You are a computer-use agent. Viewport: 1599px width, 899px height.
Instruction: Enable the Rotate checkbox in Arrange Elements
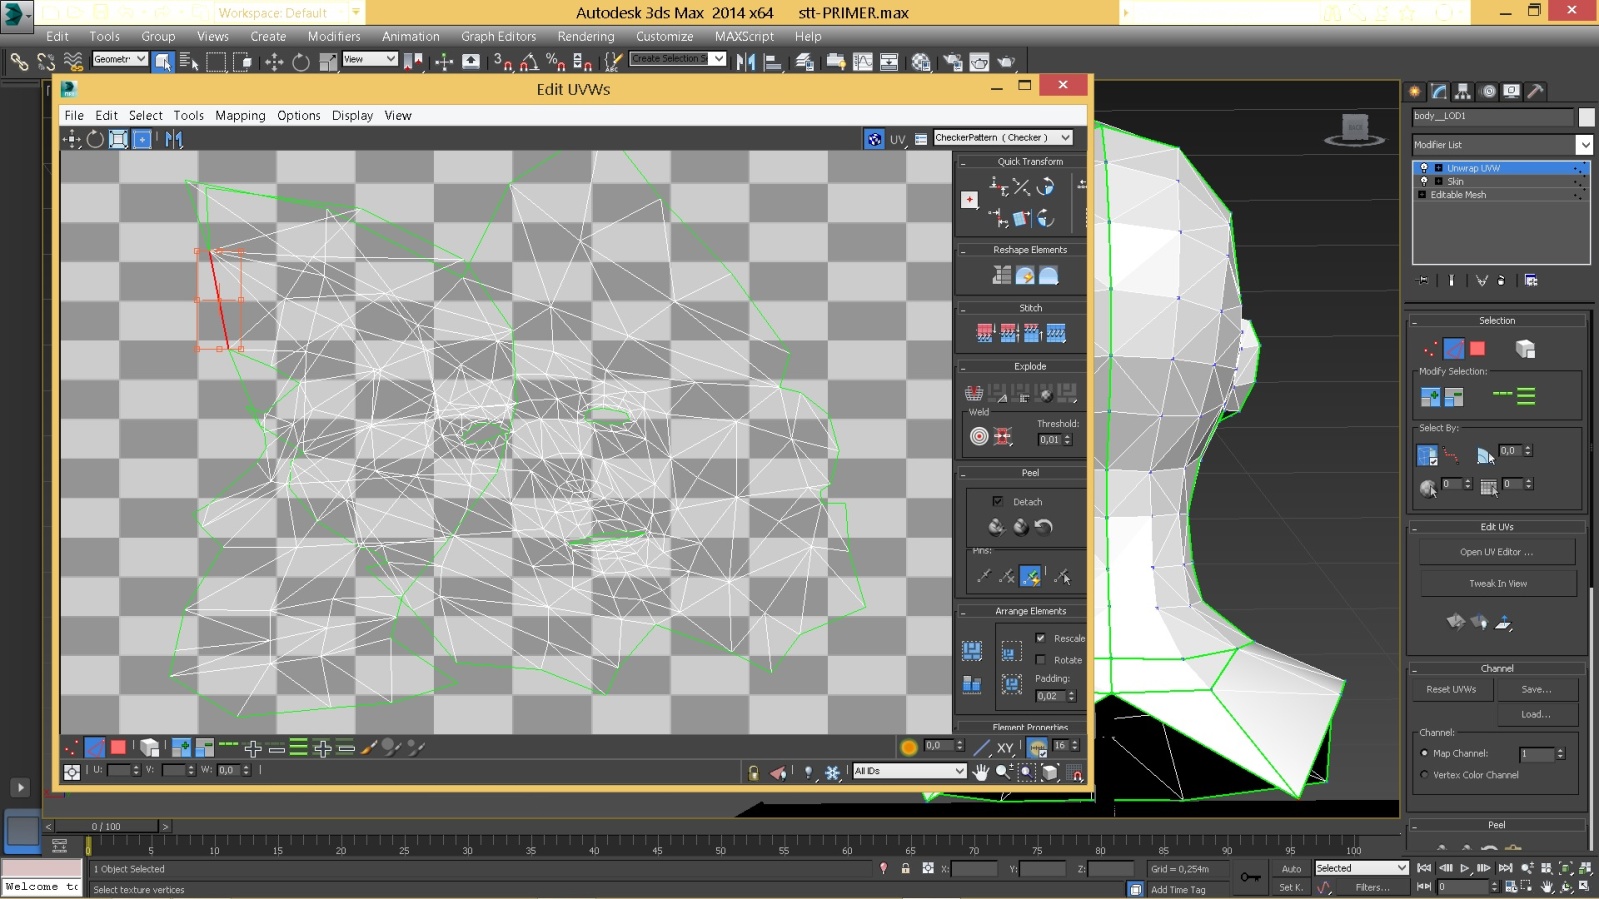coord(1040,660)
